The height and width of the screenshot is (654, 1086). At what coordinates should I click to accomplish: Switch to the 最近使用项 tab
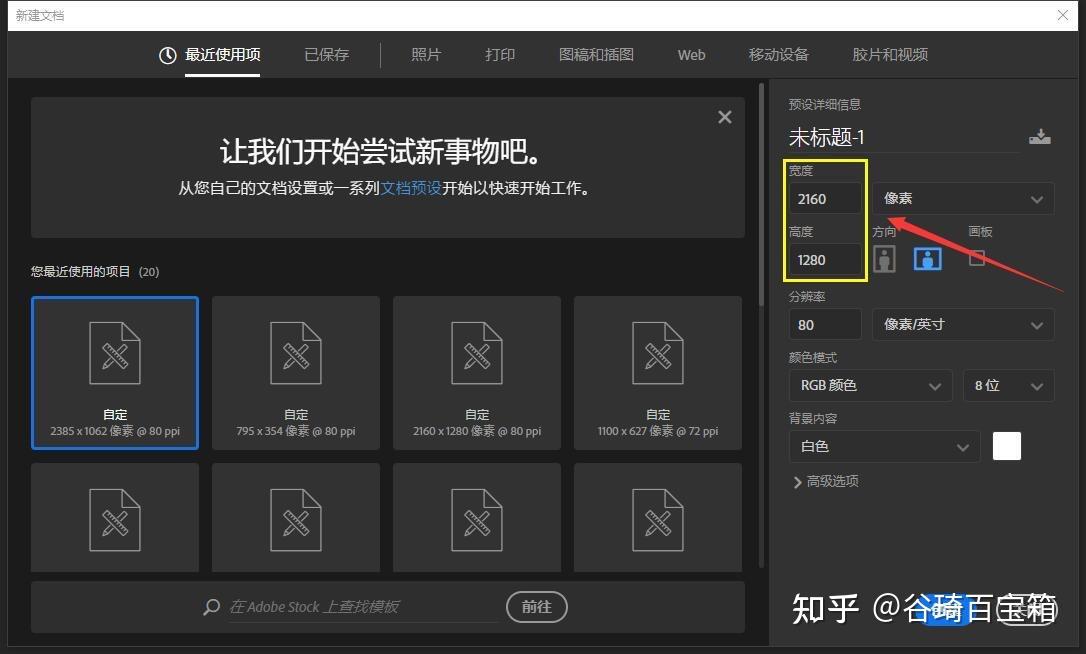pyautogui.click(x=222, y=55)
